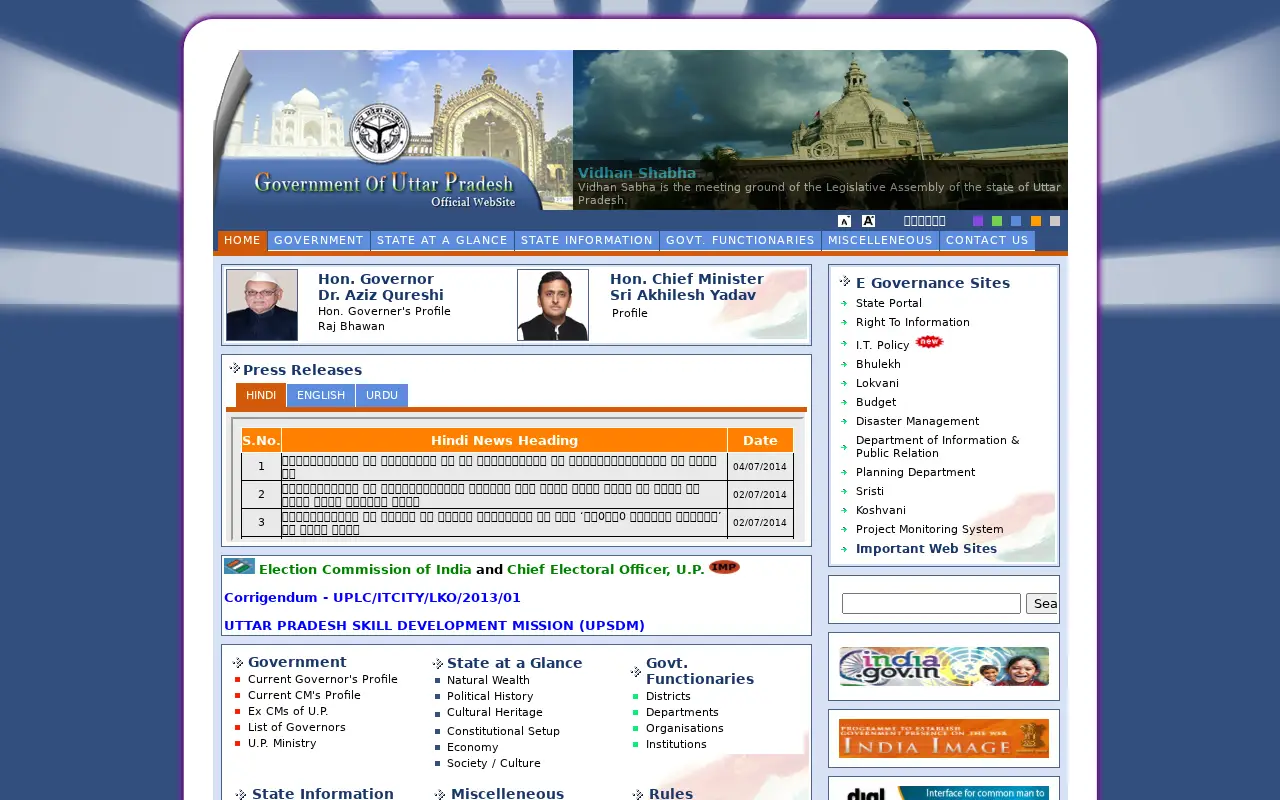This screenshot has height=800, width=1280.
Task: Open the india.gov.in banner
Action: coord(944,666)
